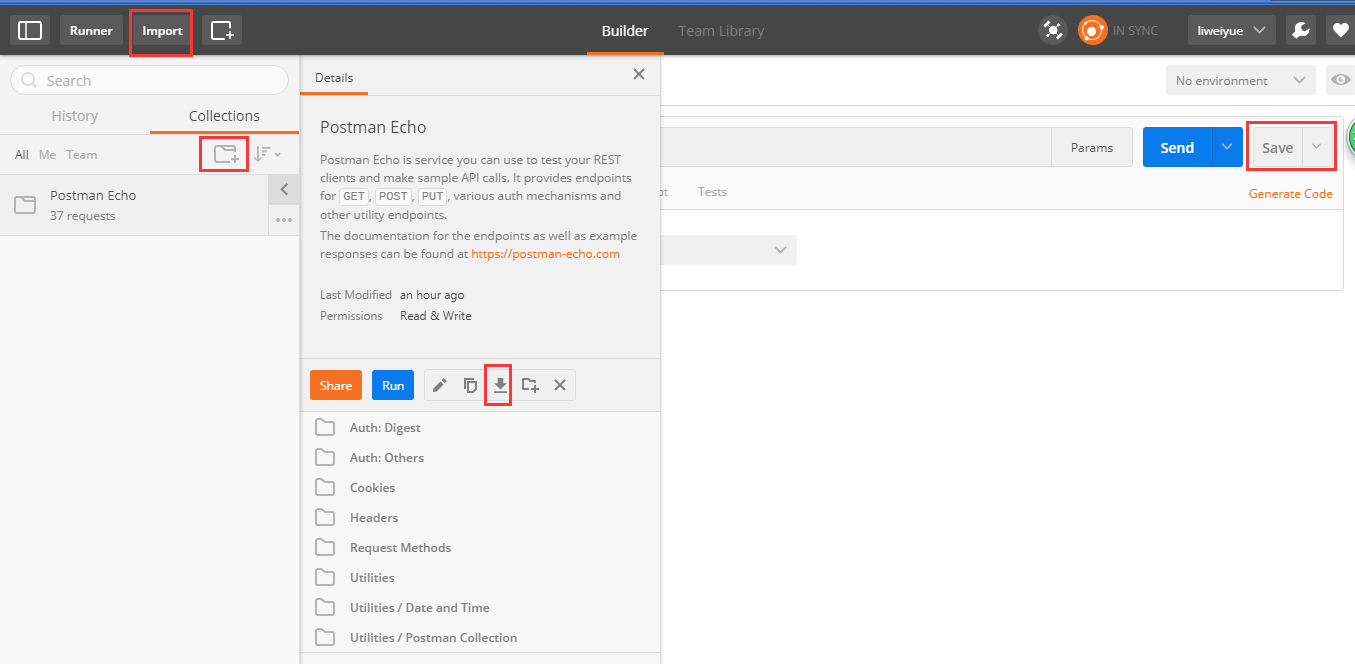The height and width of the screenshot is (664, 1355).
Task: Open the new window icon beside Import
Action: [x=222, y=31]
